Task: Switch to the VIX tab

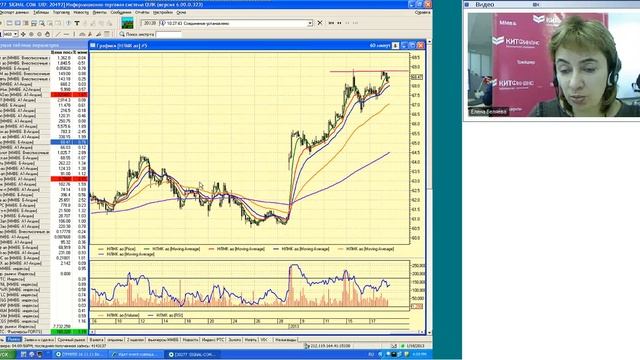Action: (264, 340)
